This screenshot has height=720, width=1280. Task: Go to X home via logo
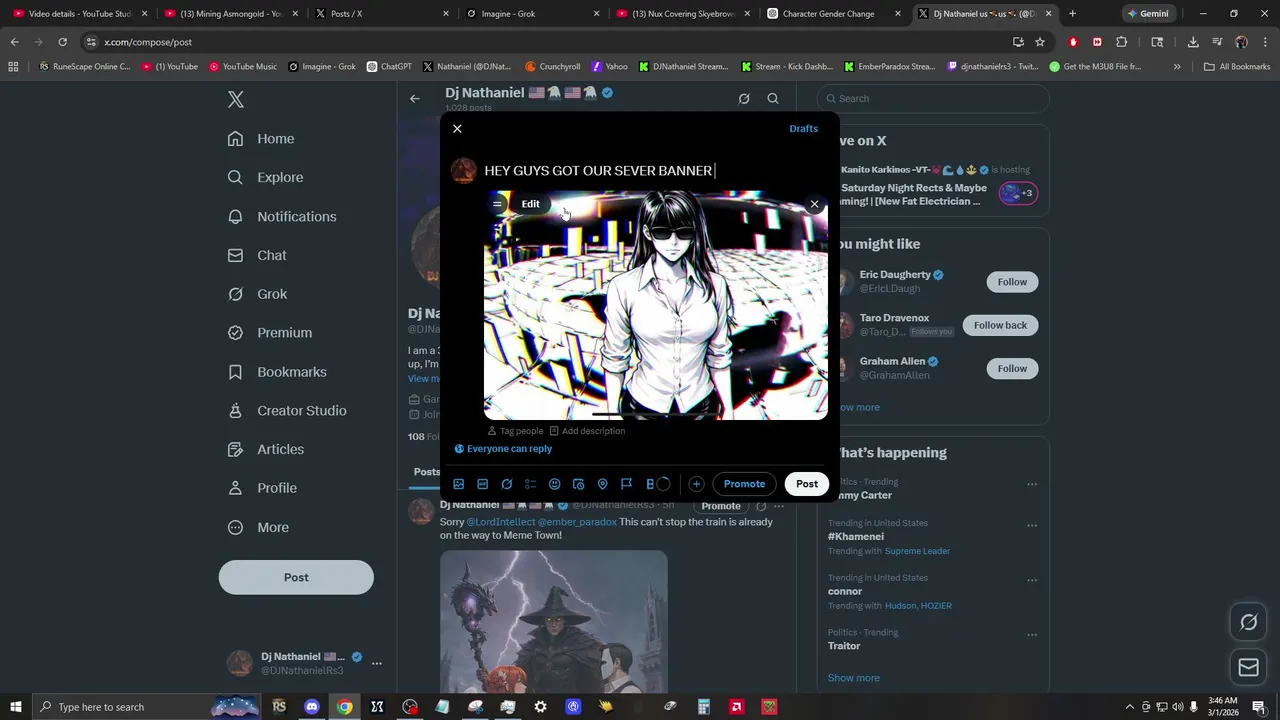pyautogui.click(x=236, y=99)
